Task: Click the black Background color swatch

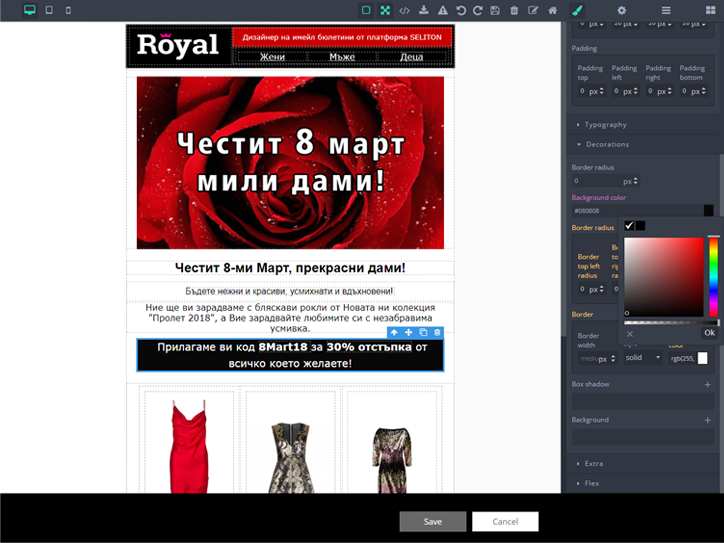Action: pyautogui.click(x=708, y=211)
